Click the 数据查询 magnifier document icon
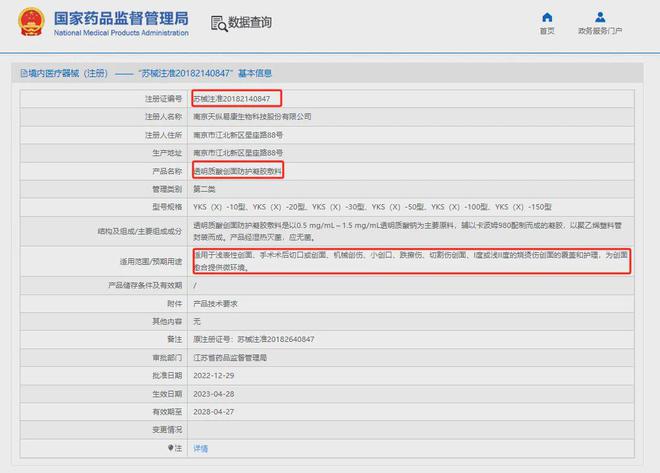 pyautogui.click(x=218, y=22)
